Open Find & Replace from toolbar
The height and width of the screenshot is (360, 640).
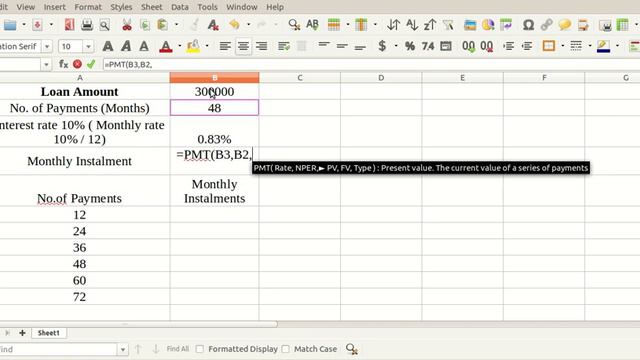click(x=294, y=25)
